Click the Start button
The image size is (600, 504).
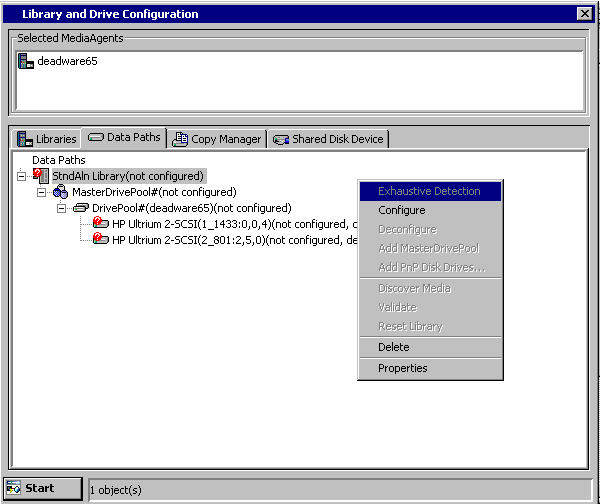coord(42,488)
